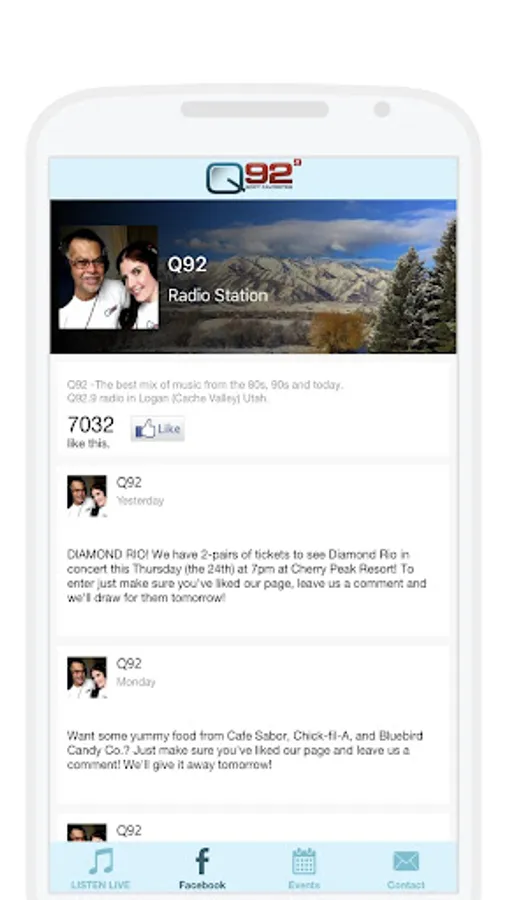Click the mountain cover photo banner
The image size is (506, 900).
pyautogui.click(x=253, y=277)
